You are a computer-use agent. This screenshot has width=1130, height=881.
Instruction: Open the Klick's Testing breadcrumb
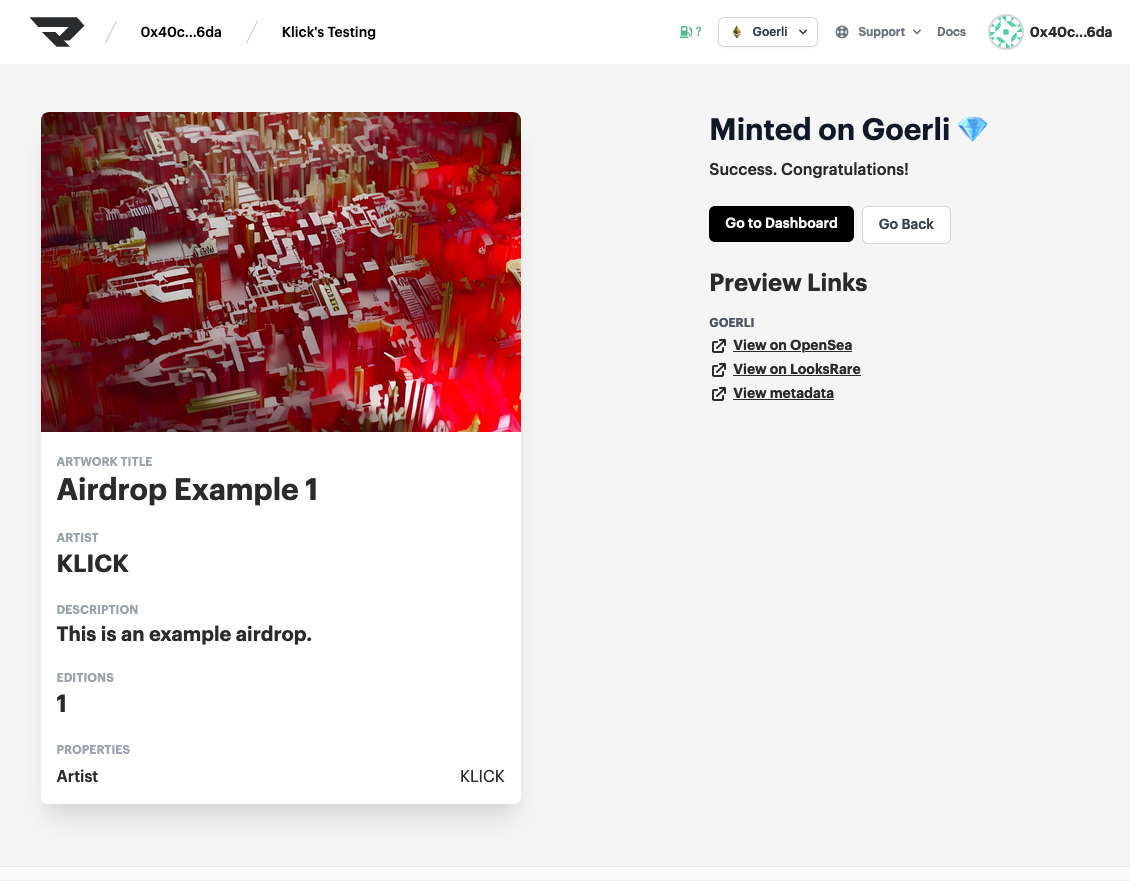click(x=329, y=32)
